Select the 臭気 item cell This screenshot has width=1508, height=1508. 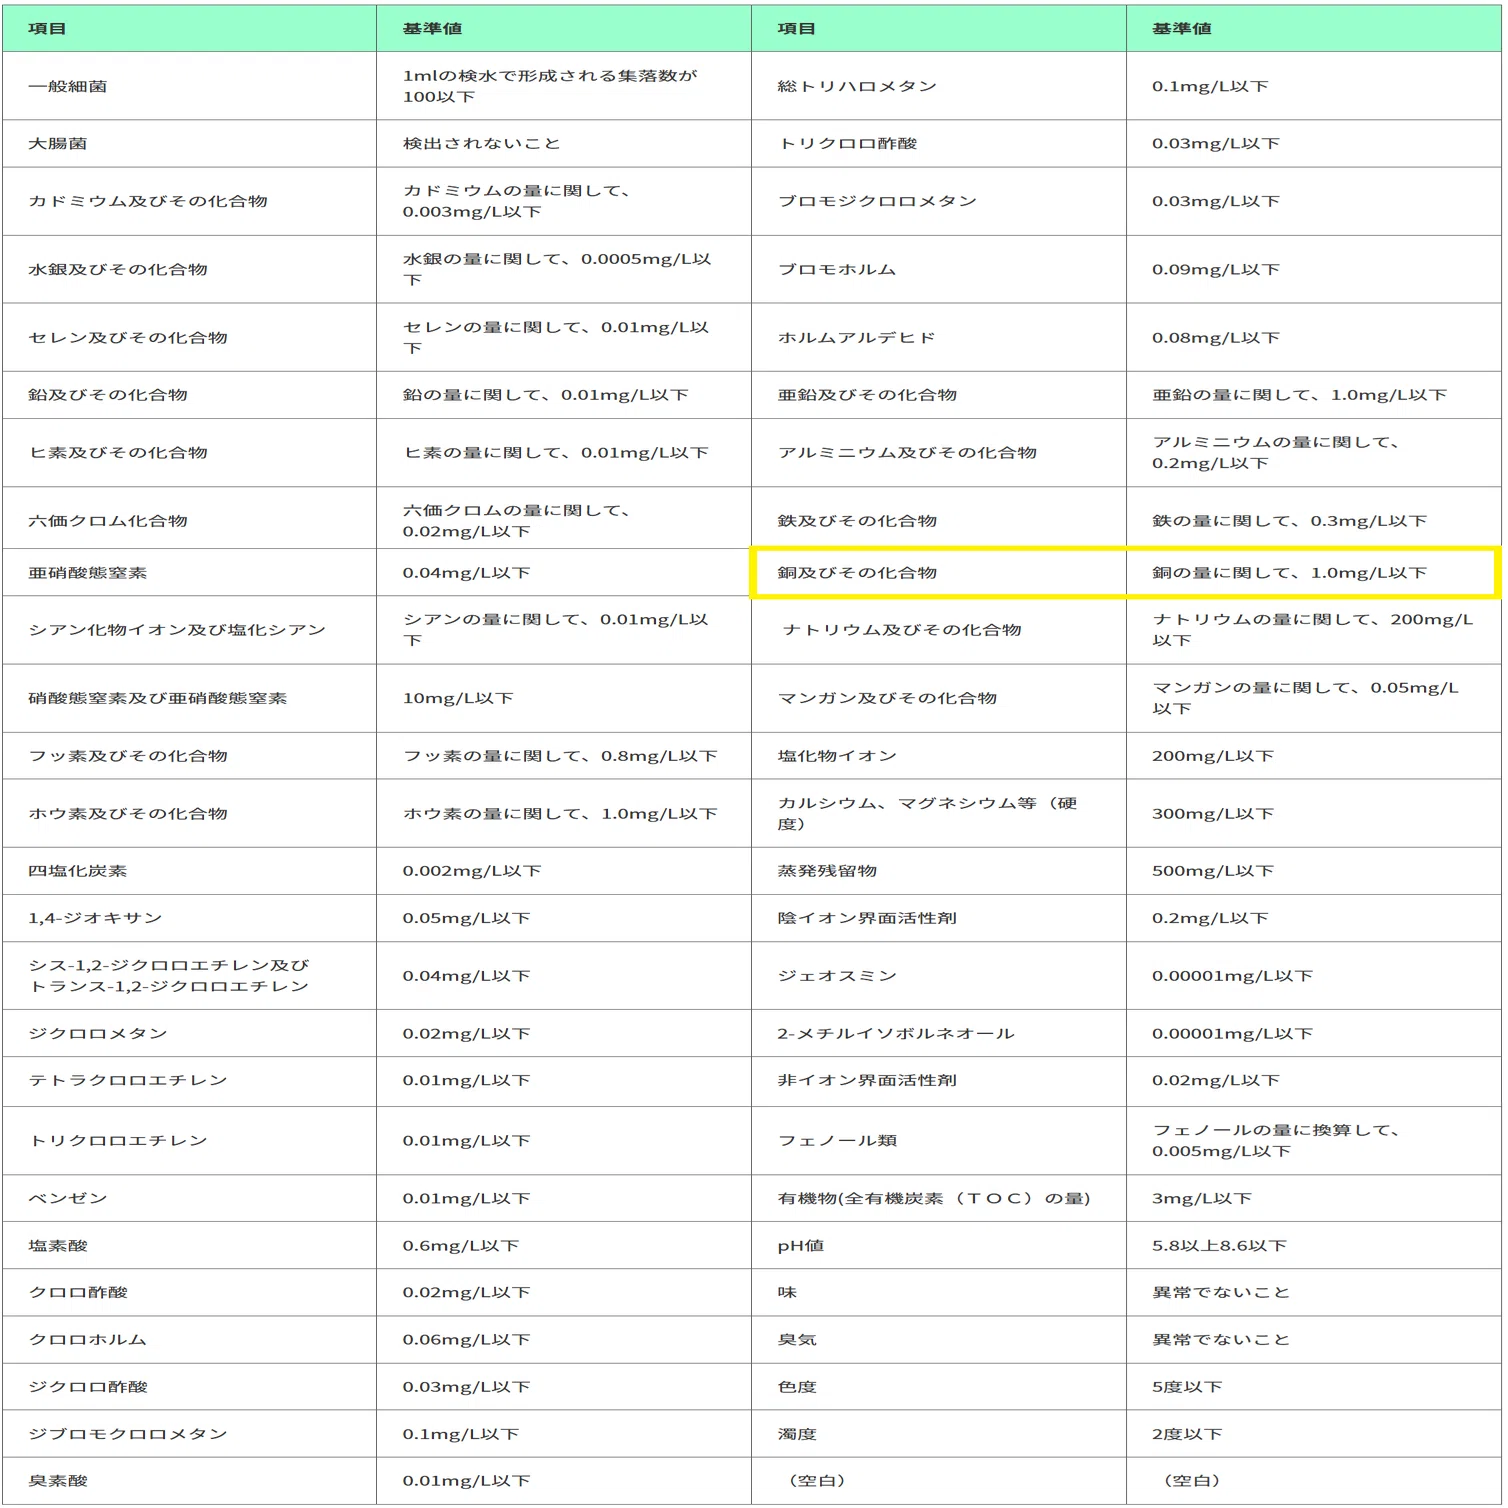tap(939, 1340)
